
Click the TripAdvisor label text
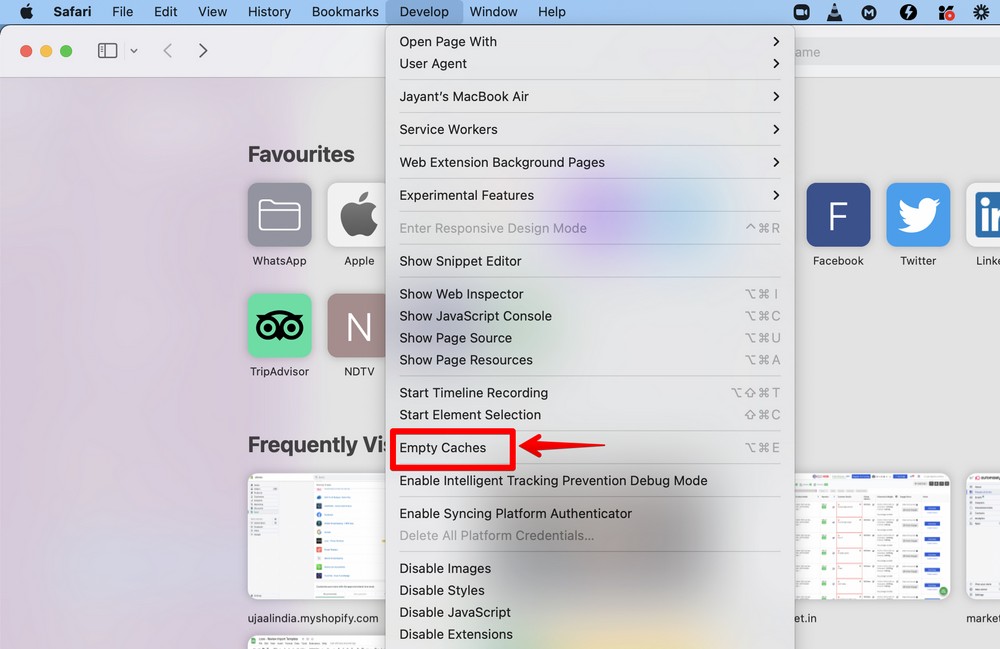[x=279, y=372]
